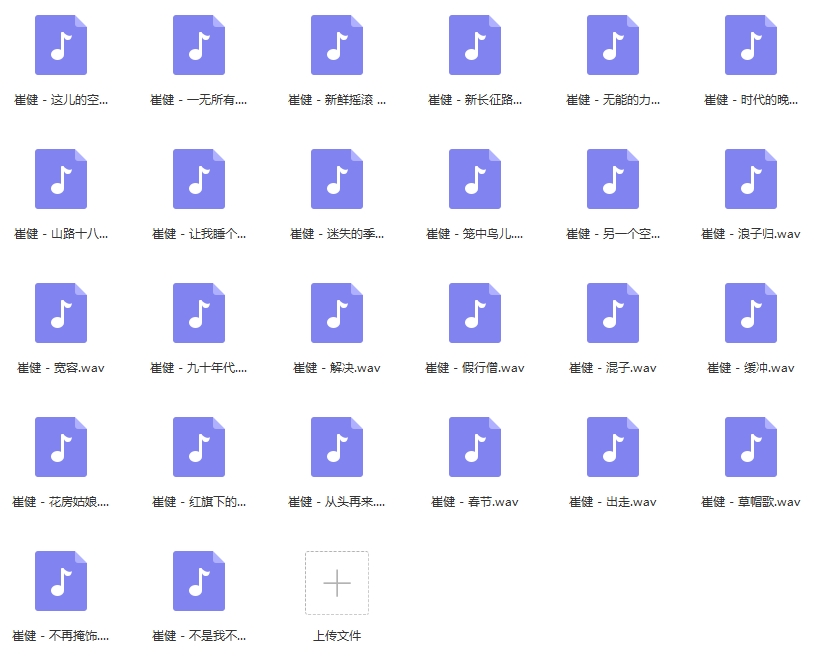Image resolution: width=823 pixels, height=656 pixels.
Task: Select the audio file icon for 崔健 - 九十年代...
Action: 199,313
